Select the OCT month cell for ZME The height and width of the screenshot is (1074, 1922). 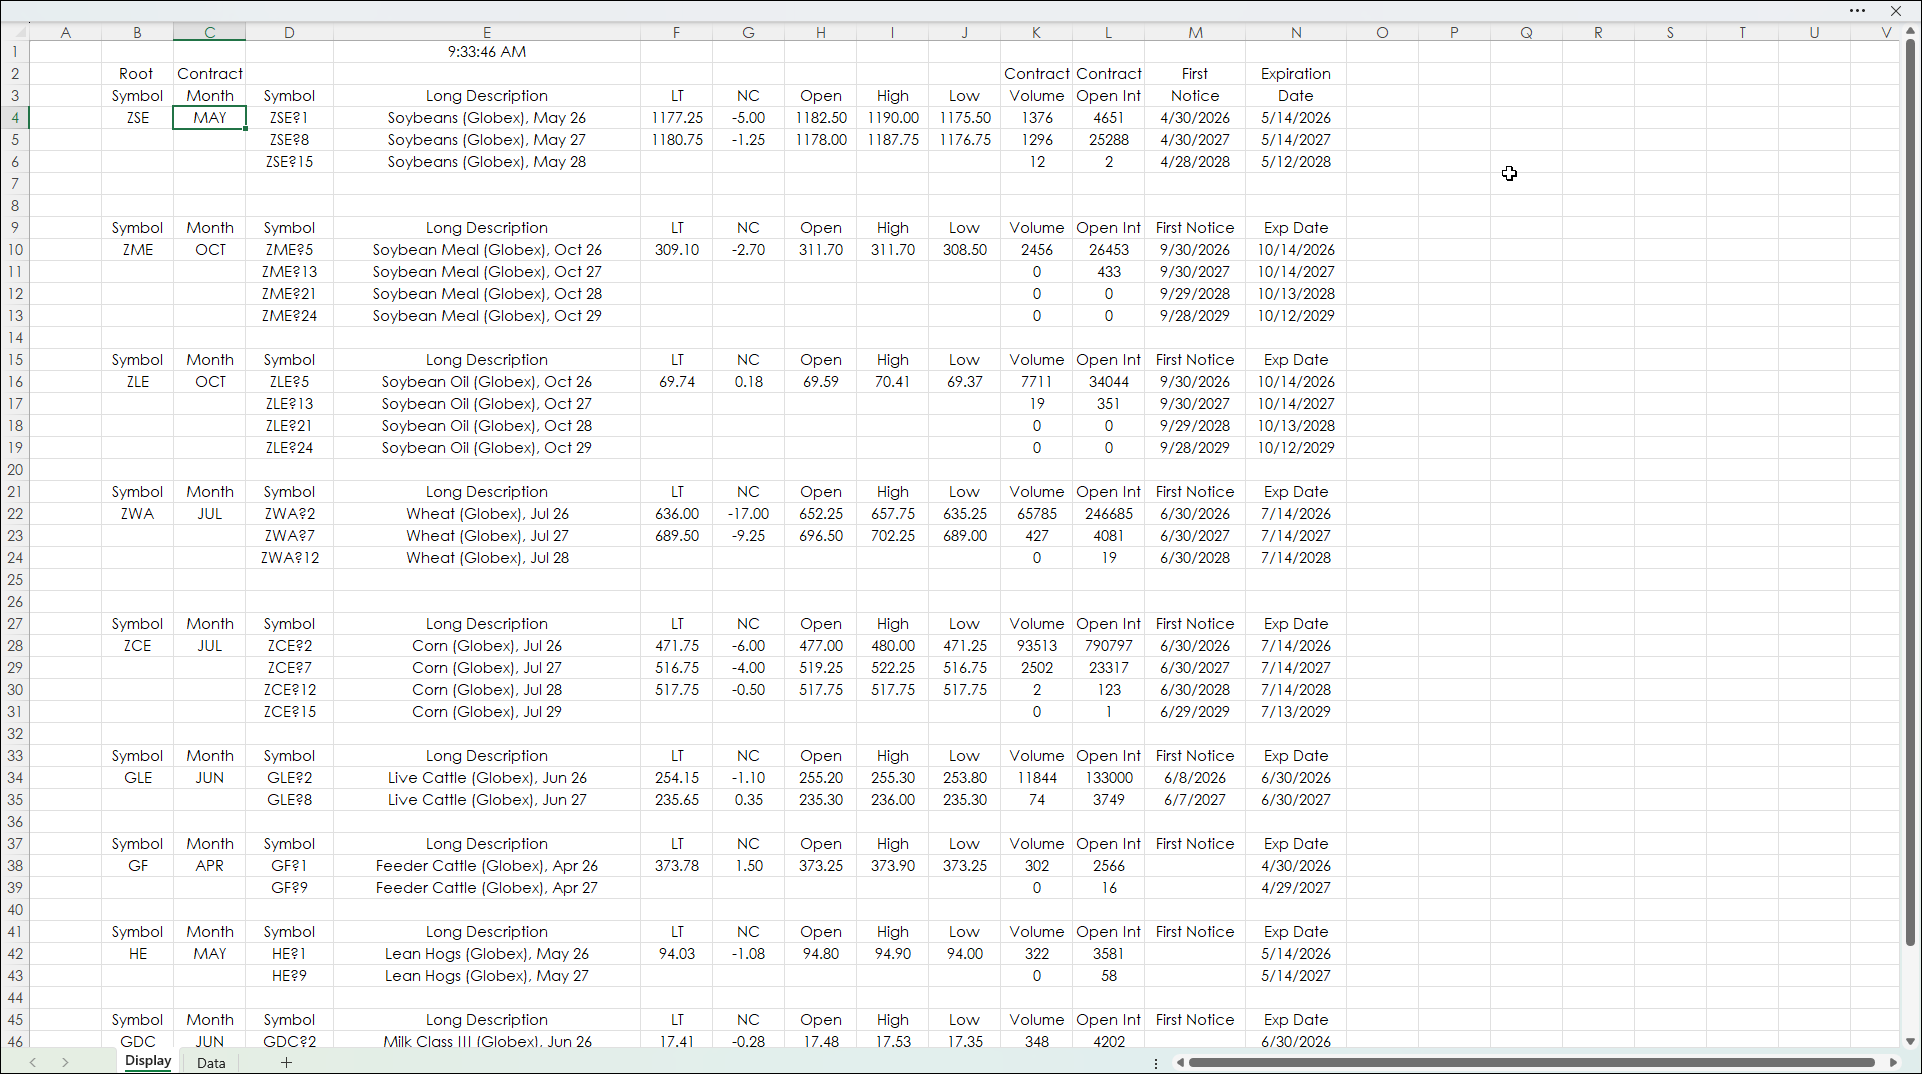coord(210,250)
